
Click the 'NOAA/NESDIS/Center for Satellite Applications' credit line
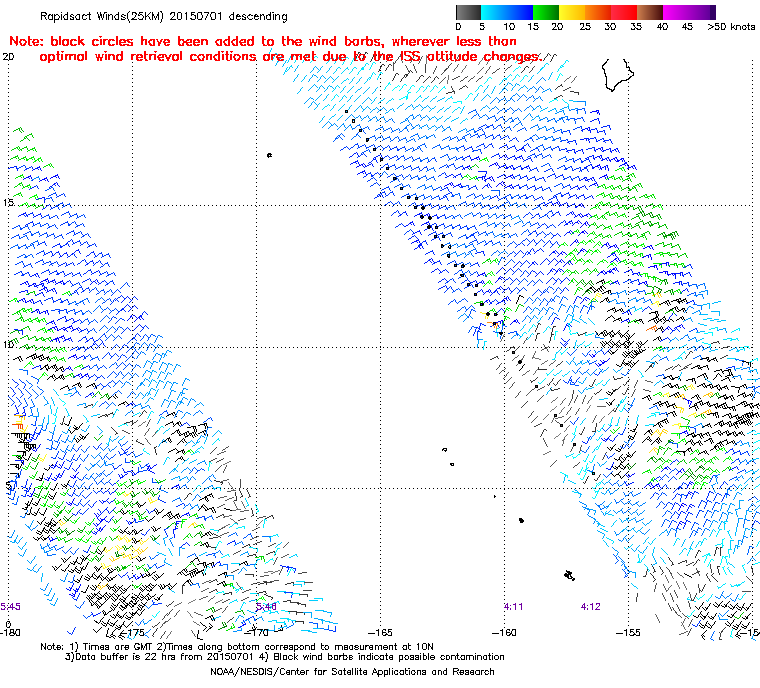pos(352,672)
